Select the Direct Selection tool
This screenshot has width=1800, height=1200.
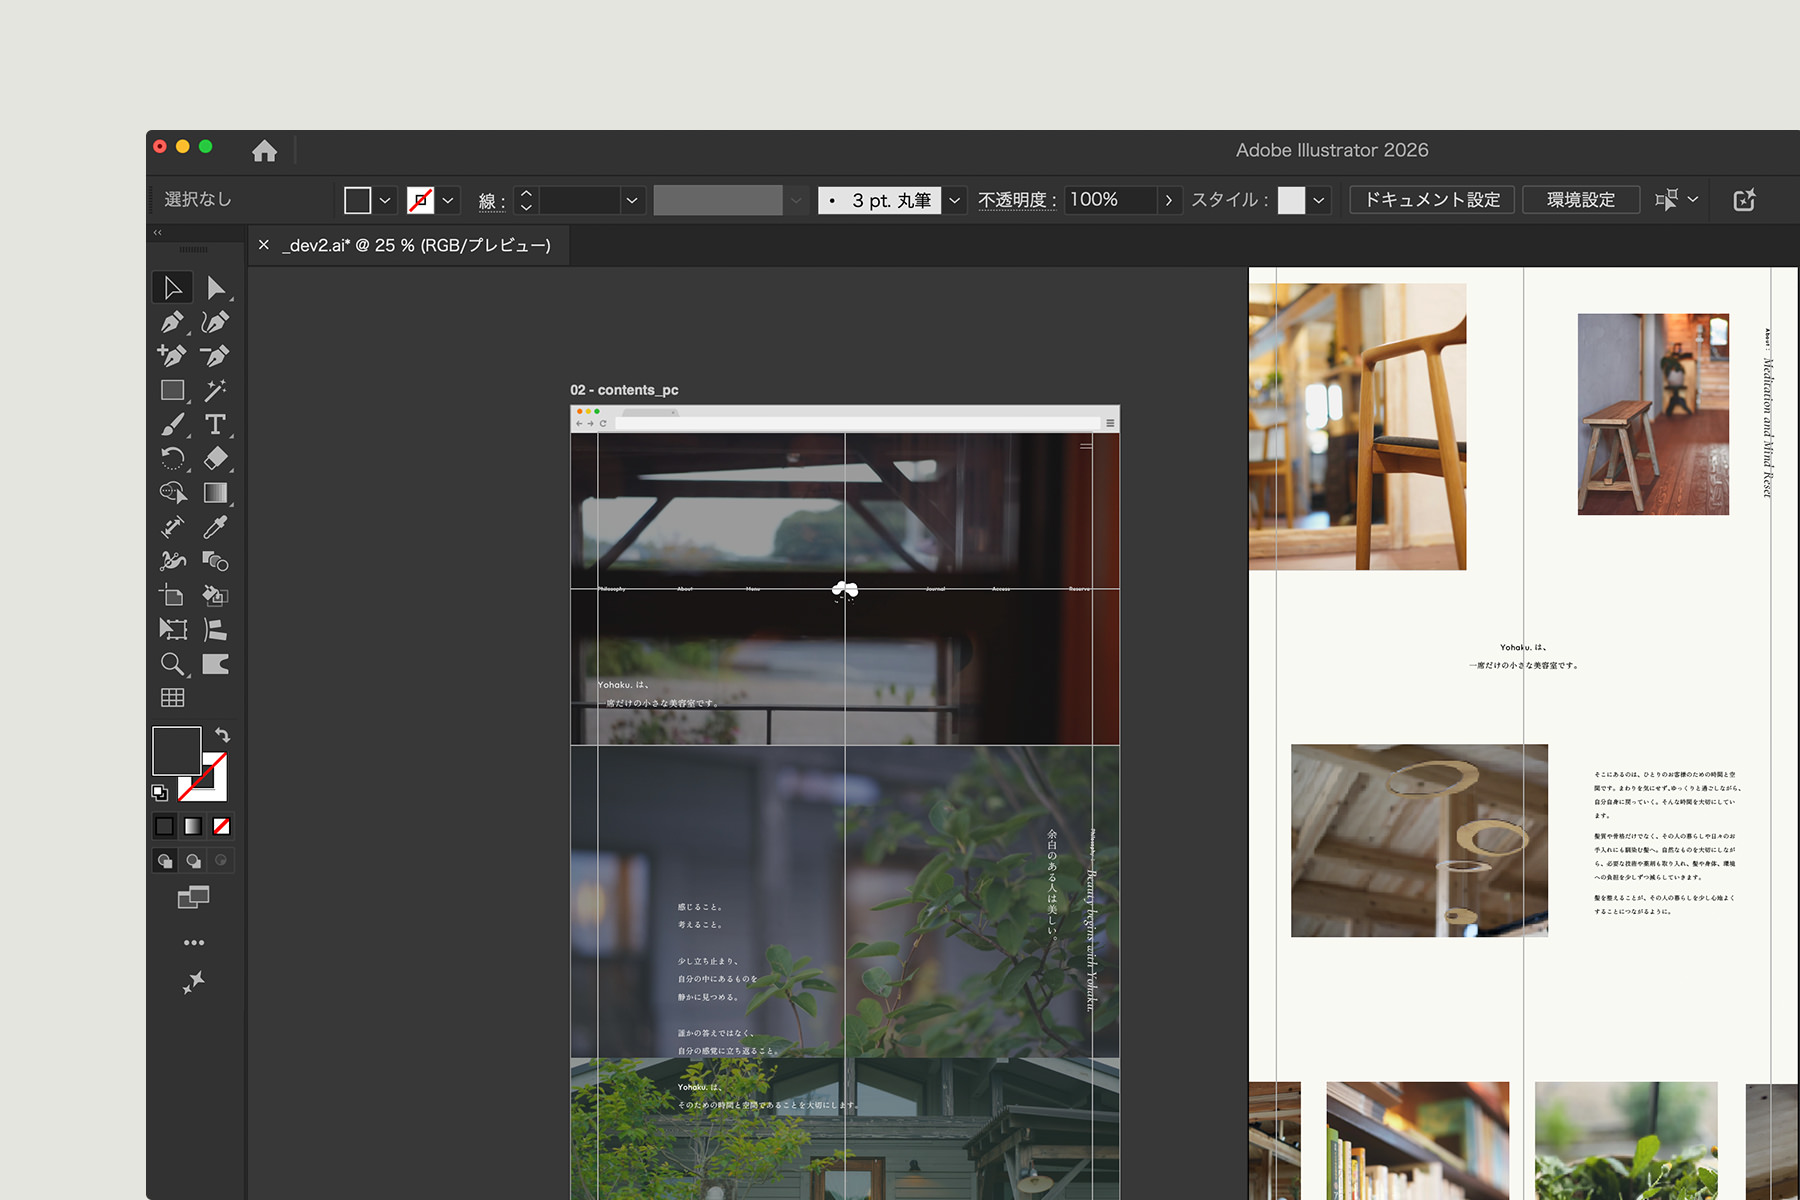[x=215, y=288]
